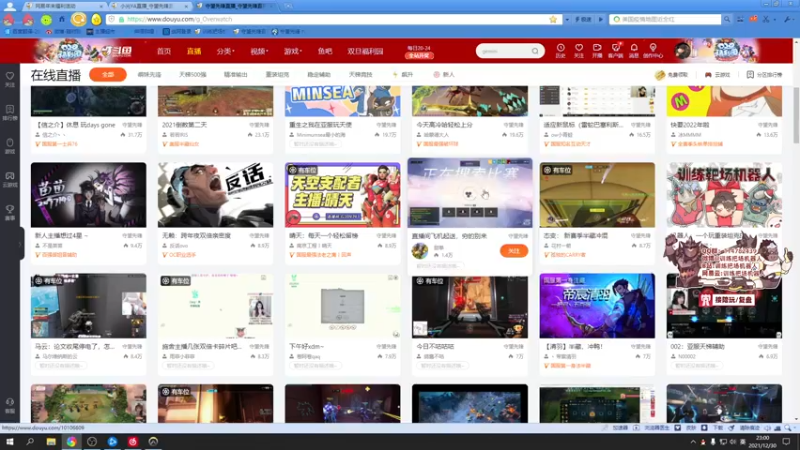The width and height of the screenshot is (800, 450).
Task: Open the 苗苗 anime stream thumbnail
Action: [88, 195]
